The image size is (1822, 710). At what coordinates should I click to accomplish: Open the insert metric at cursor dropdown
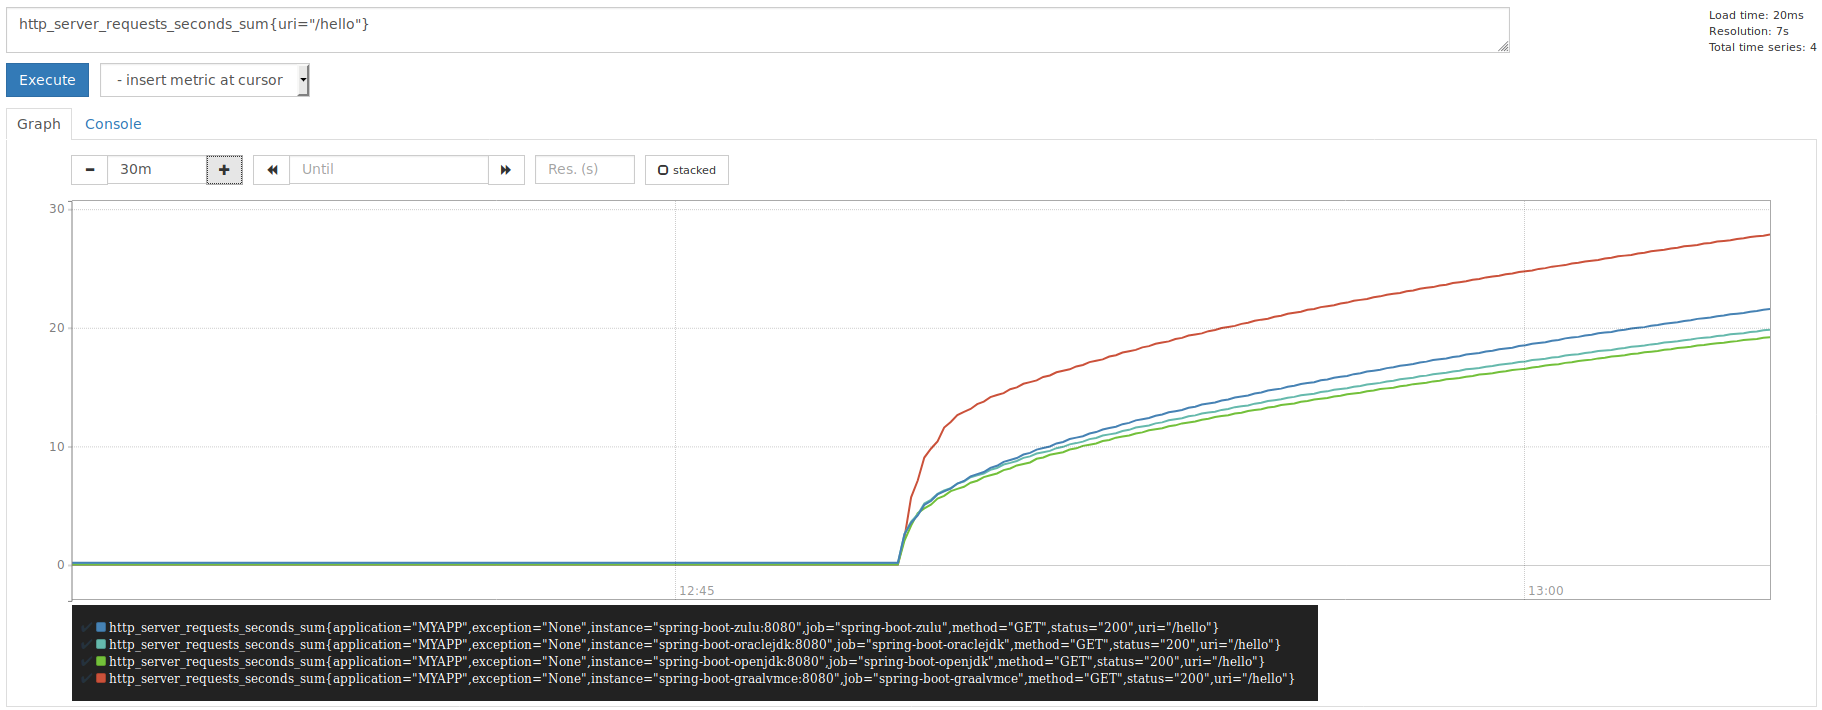click(x=204, y=80)
